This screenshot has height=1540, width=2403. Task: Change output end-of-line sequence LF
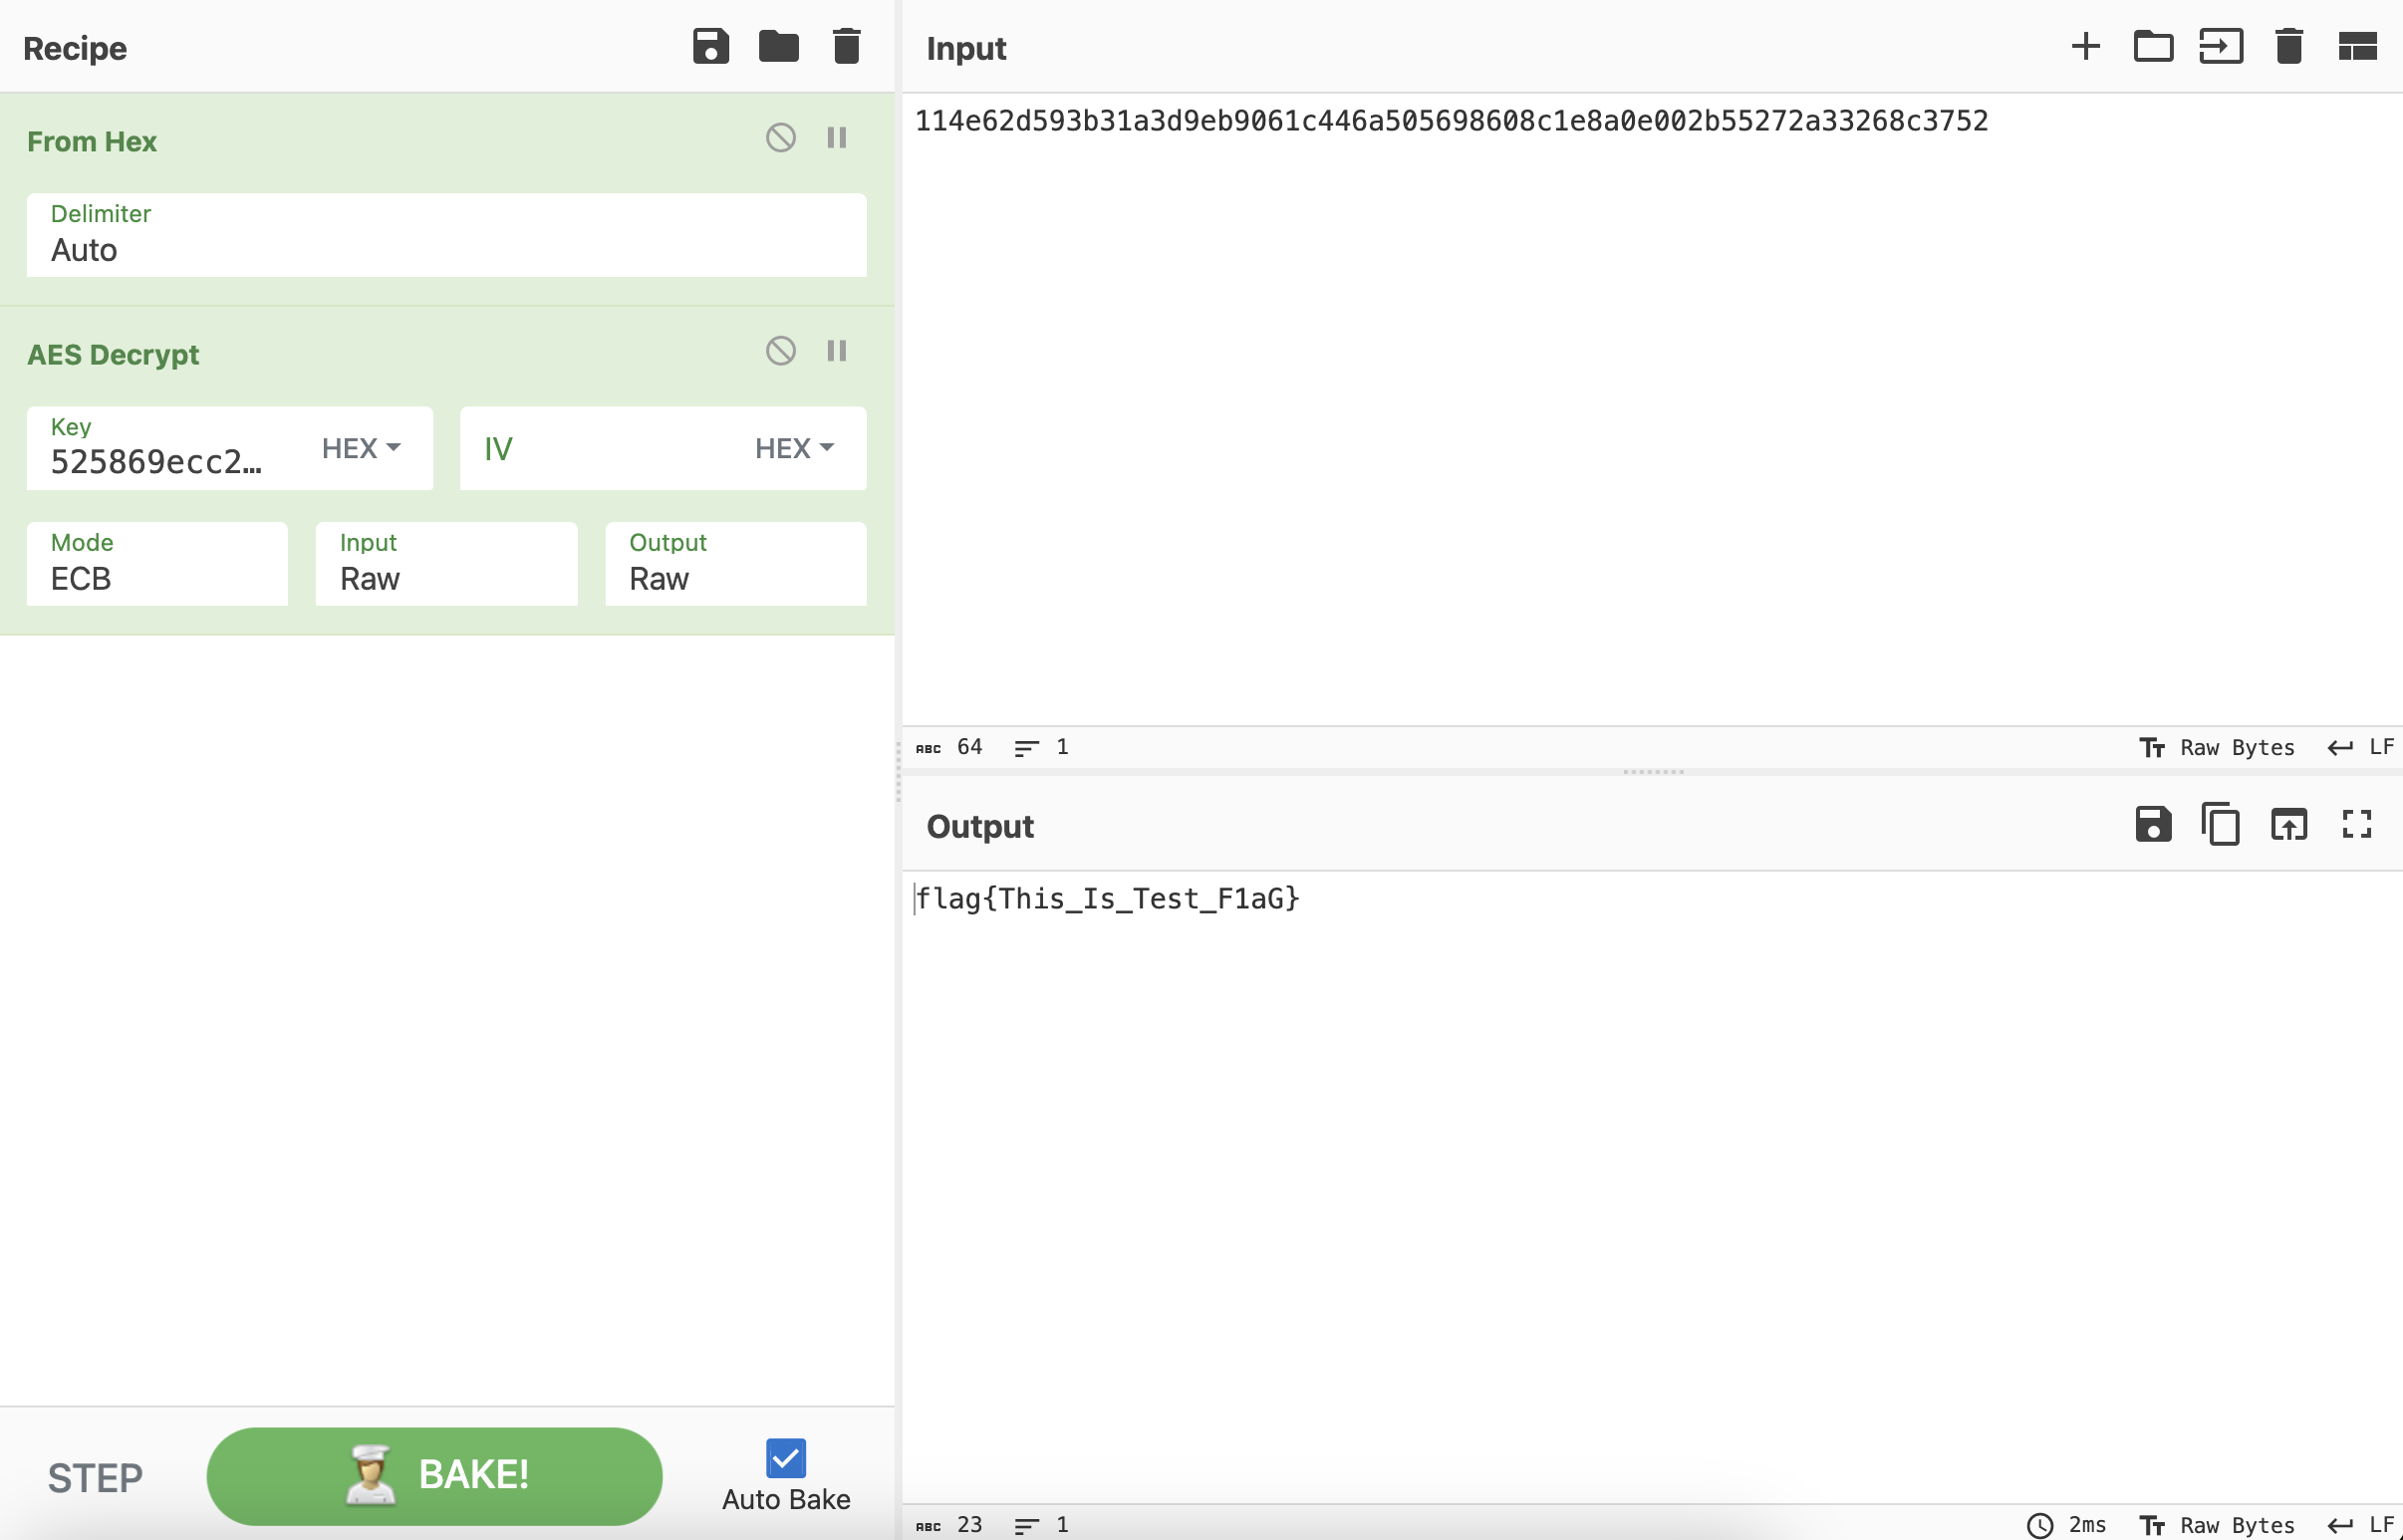tap(2361, 1525)
